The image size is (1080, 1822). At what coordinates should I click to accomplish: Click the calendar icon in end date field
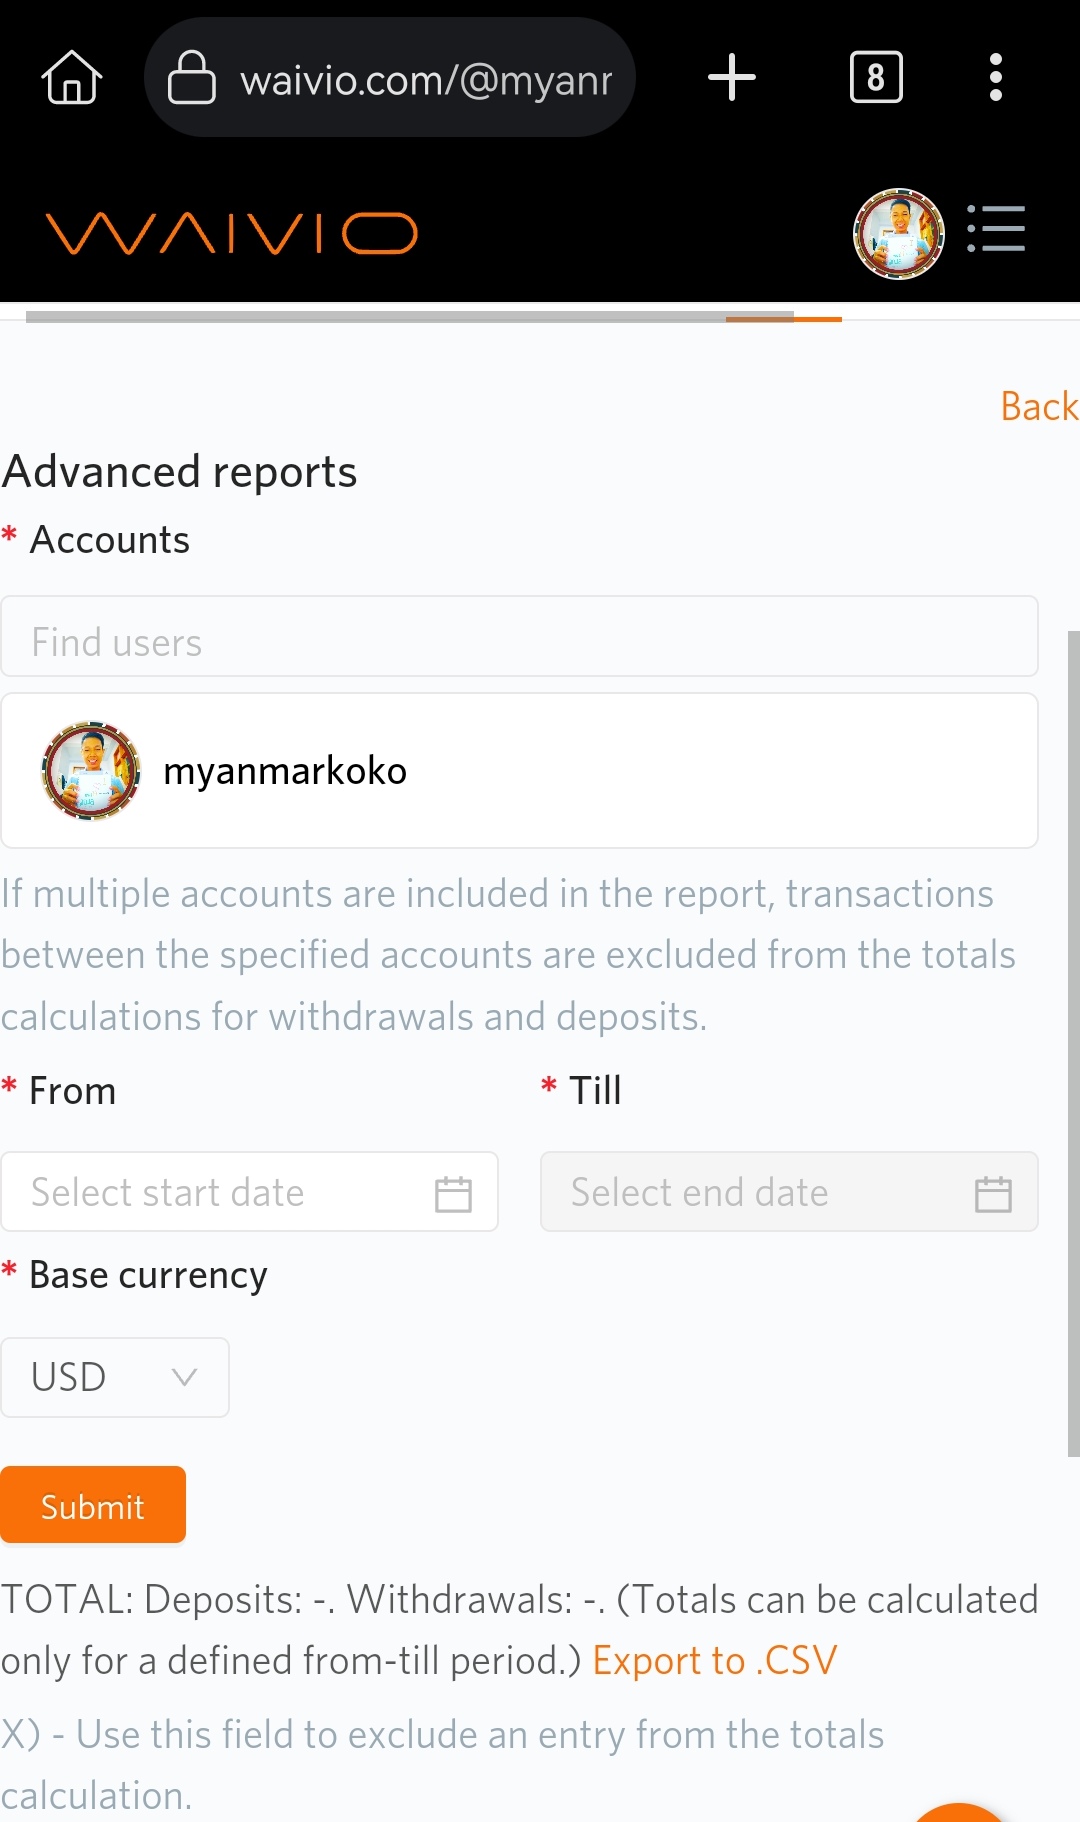[x=993, y=1193]
